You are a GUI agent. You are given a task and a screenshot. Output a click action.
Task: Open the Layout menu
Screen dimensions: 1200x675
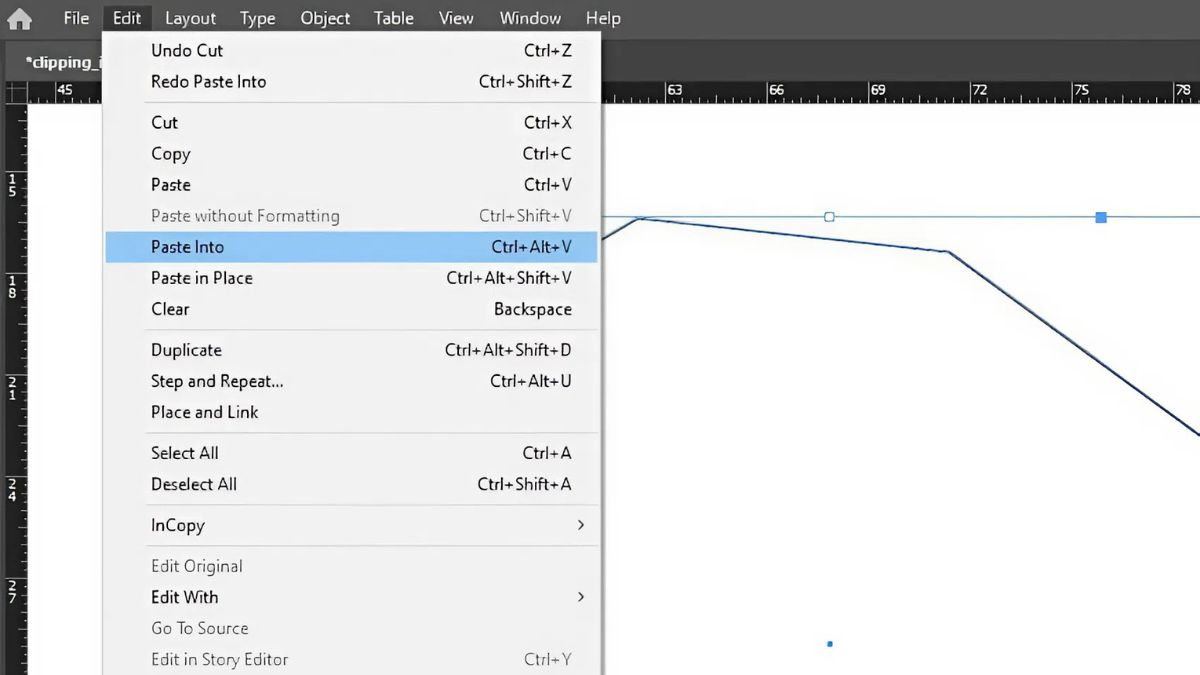point(190,18)
